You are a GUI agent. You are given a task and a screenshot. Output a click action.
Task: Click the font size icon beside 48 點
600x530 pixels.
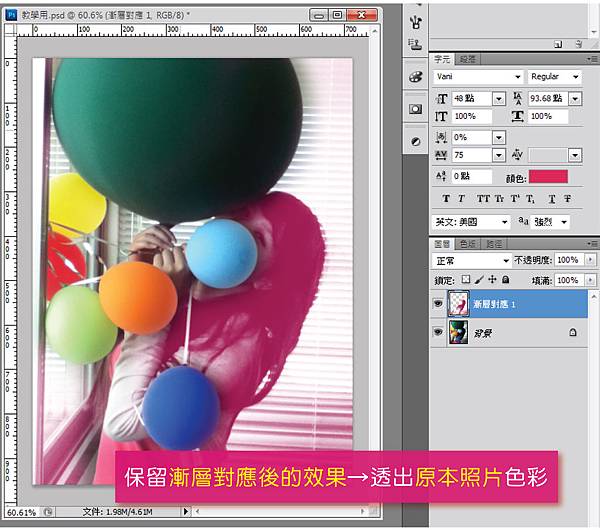(441, 99)
